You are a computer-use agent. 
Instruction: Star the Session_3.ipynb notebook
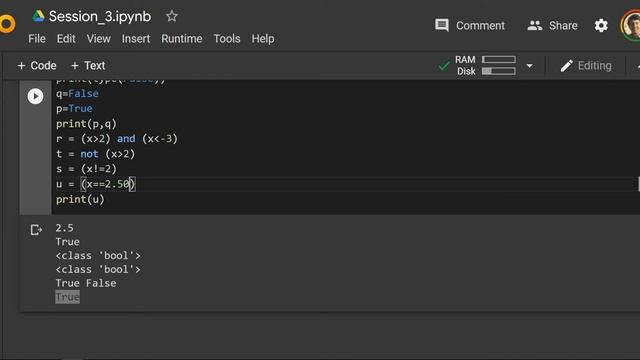pos(172,16)
